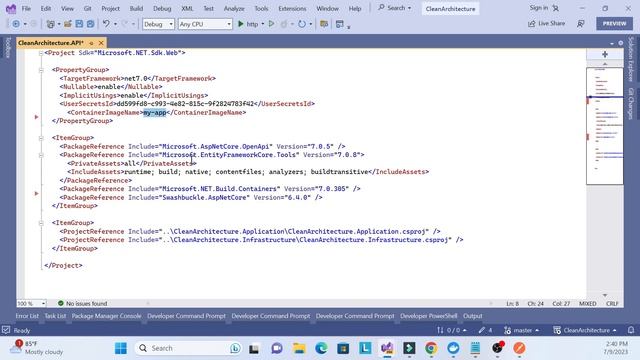The height and width of the screenshot is (360, 640).
Task: Open the weather widget showing 85°F
Action: pyautogui.click(x=37, y=348)
